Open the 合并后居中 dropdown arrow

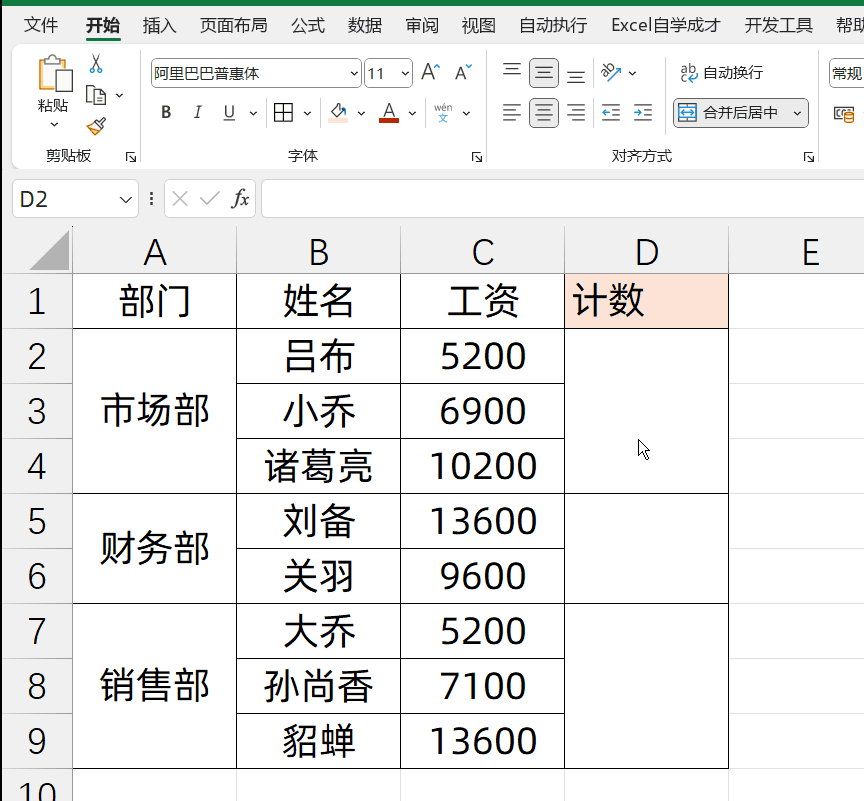pos(797,113)
